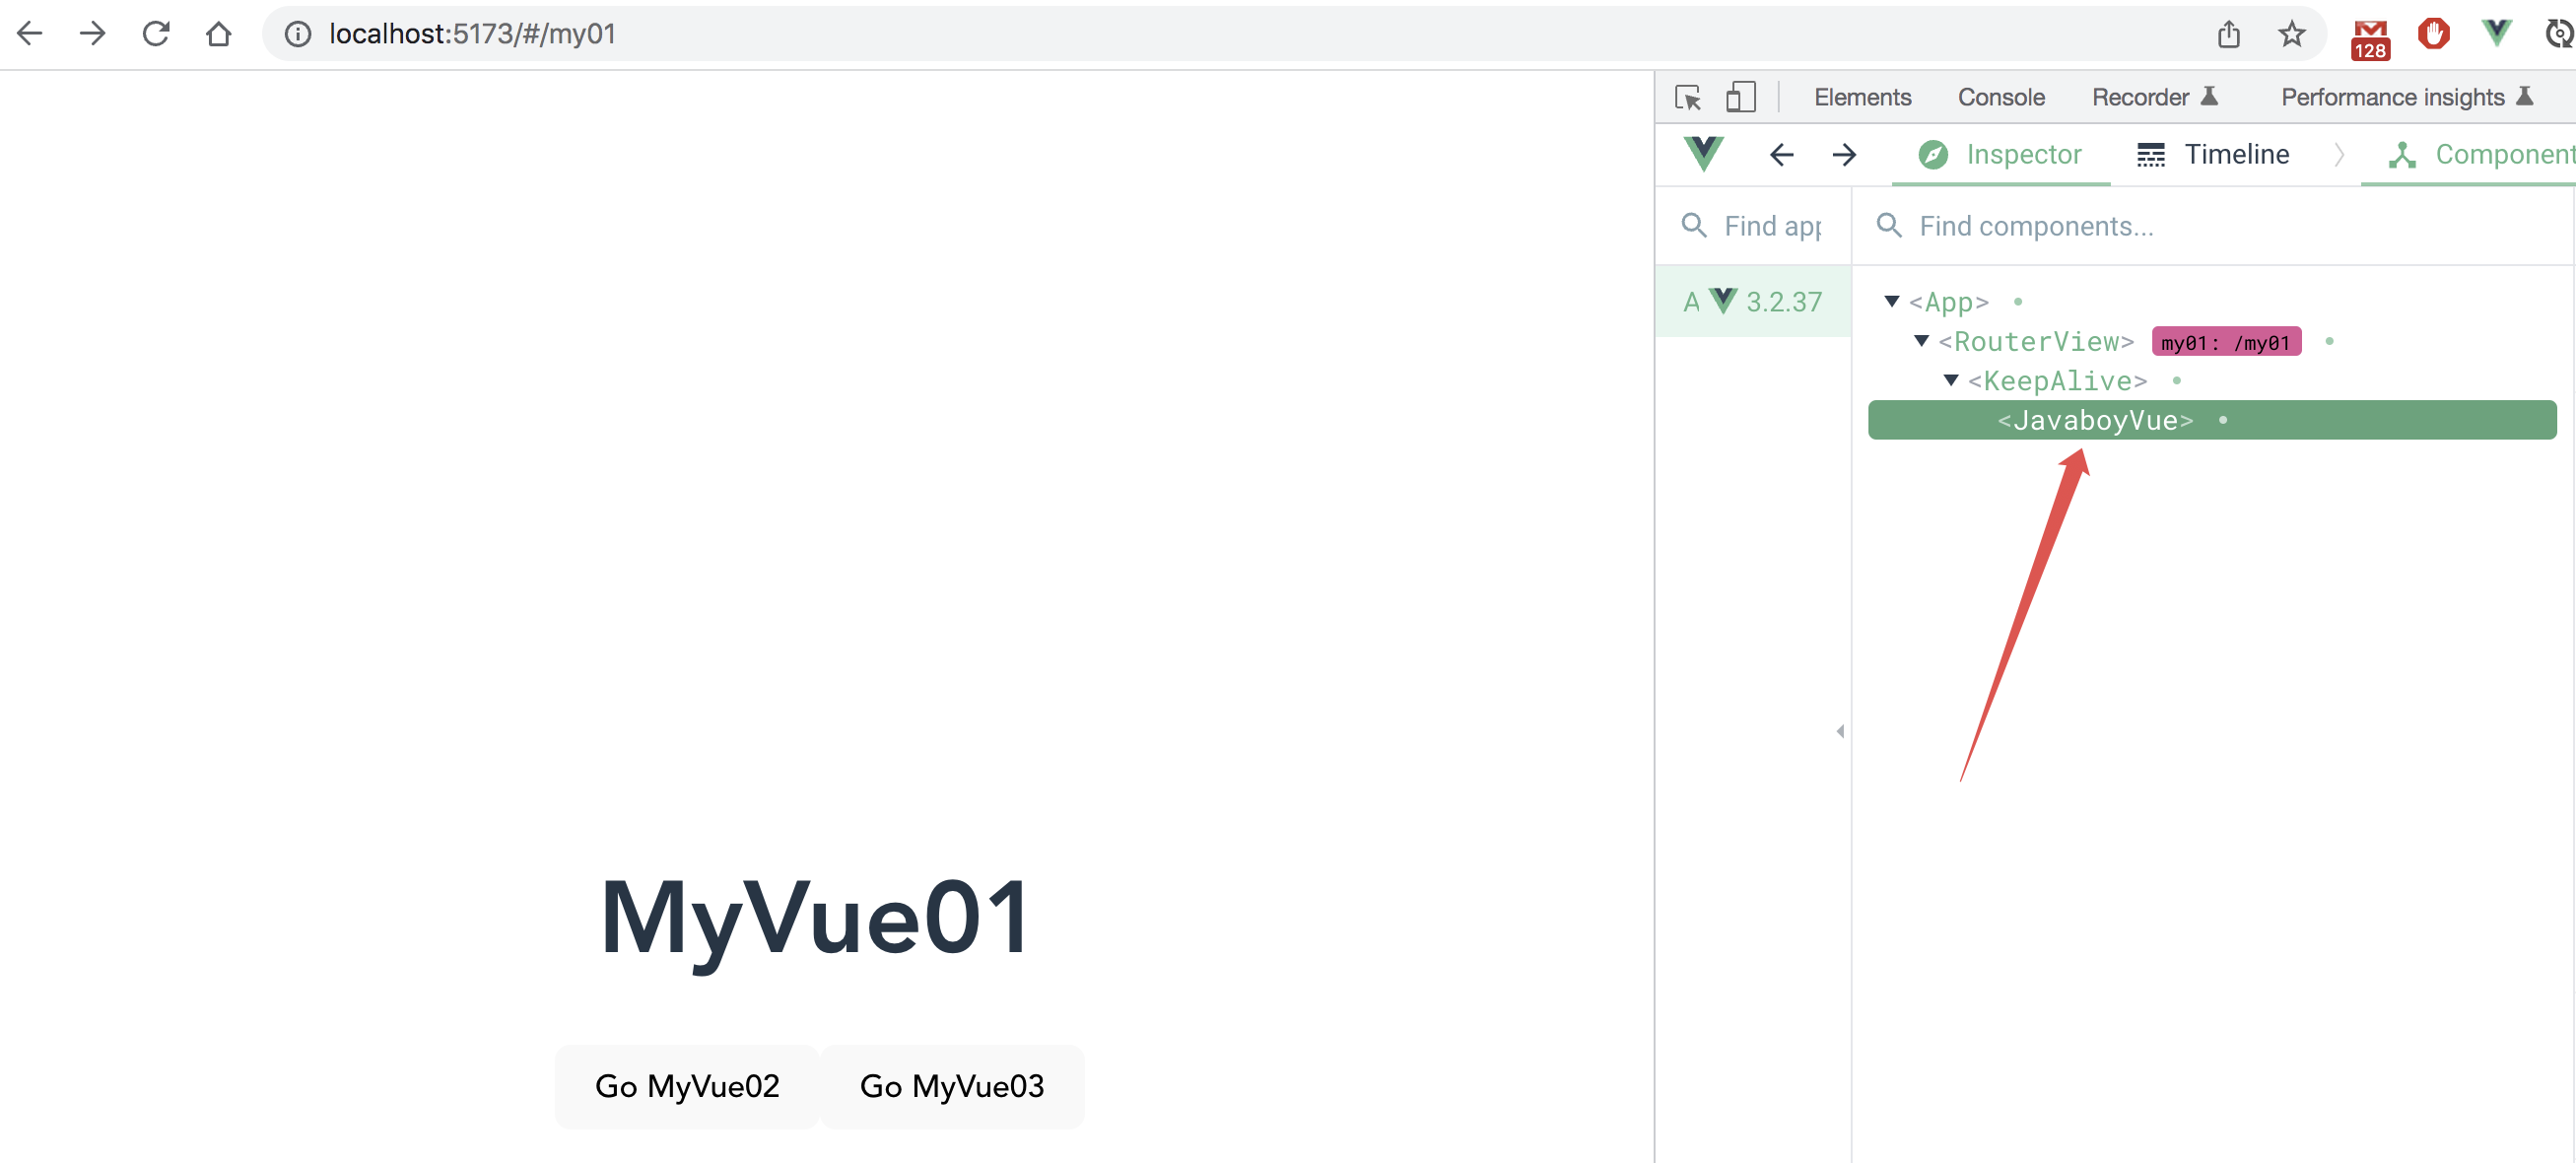Viewport: 2576px width, 1163px height.
Task: Switch to the Console tab
Action: pos(2000,97)
